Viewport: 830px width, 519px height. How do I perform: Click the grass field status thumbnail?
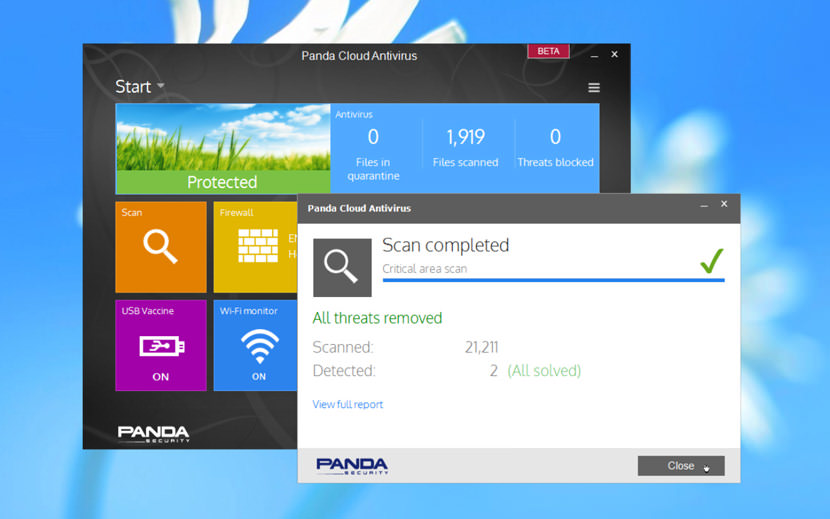click(222, 137)
